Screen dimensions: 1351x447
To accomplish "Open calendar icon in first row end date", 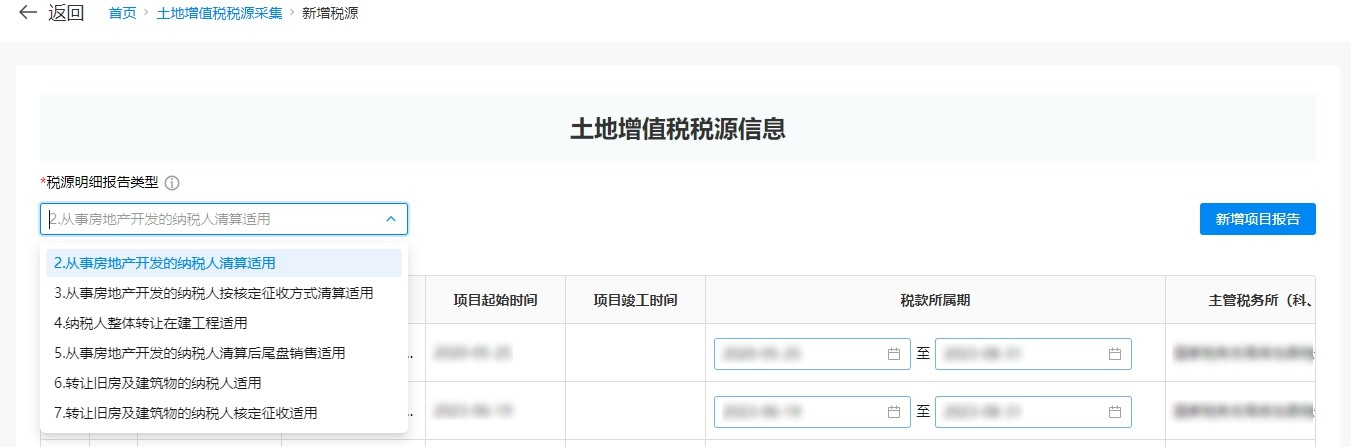I will point(1114,354).
